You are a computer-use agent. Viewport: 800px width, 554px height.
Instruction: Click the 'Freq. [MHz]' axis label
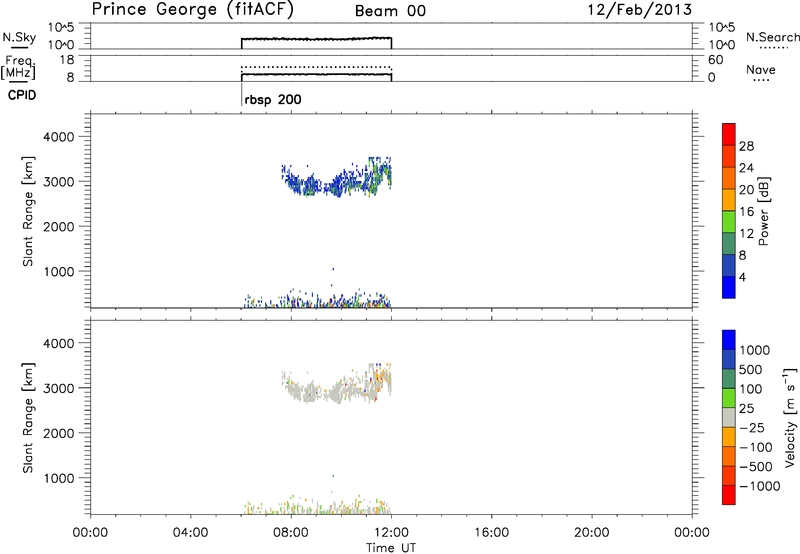(x=18, y=67)
